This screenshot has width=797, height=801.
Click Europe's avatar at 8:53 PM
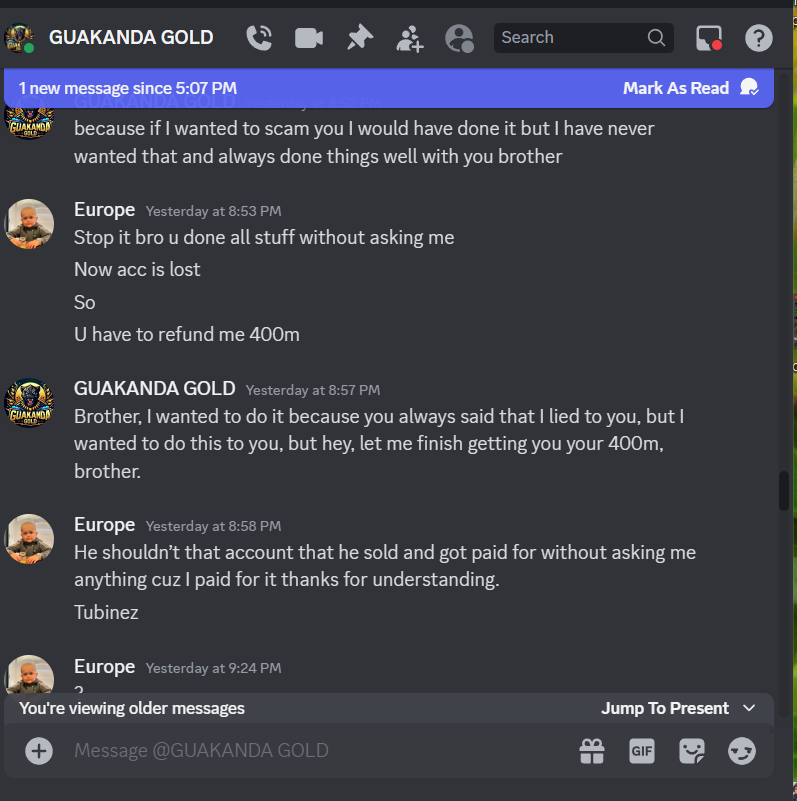29,224
